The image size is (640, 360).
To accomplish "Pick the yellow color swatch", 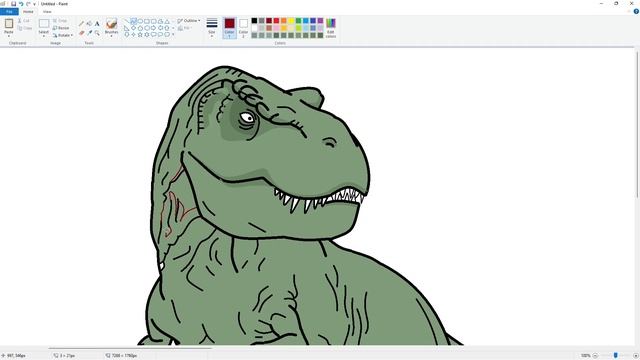I will tap(291, 21).
